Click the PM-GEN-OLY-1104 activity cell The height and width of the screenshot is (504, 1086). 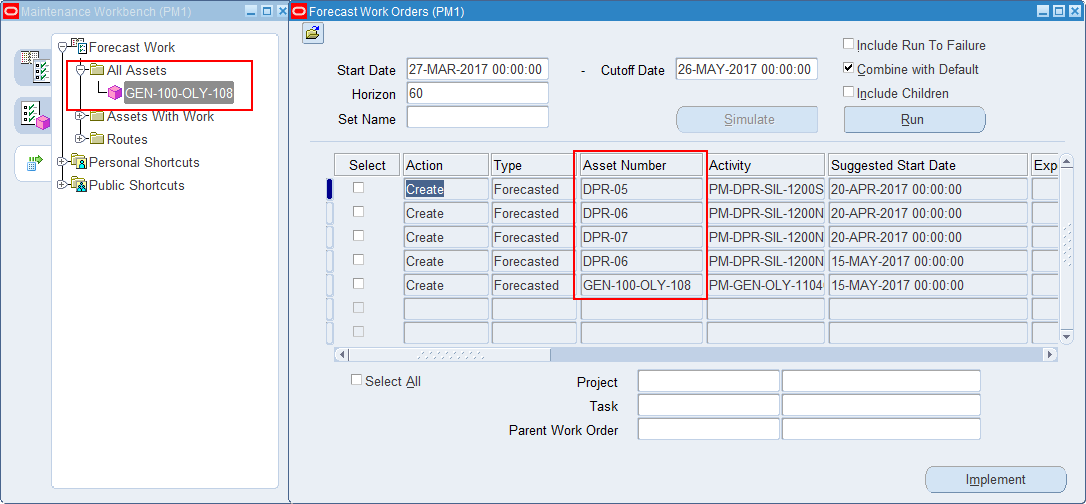pos(766,285)
